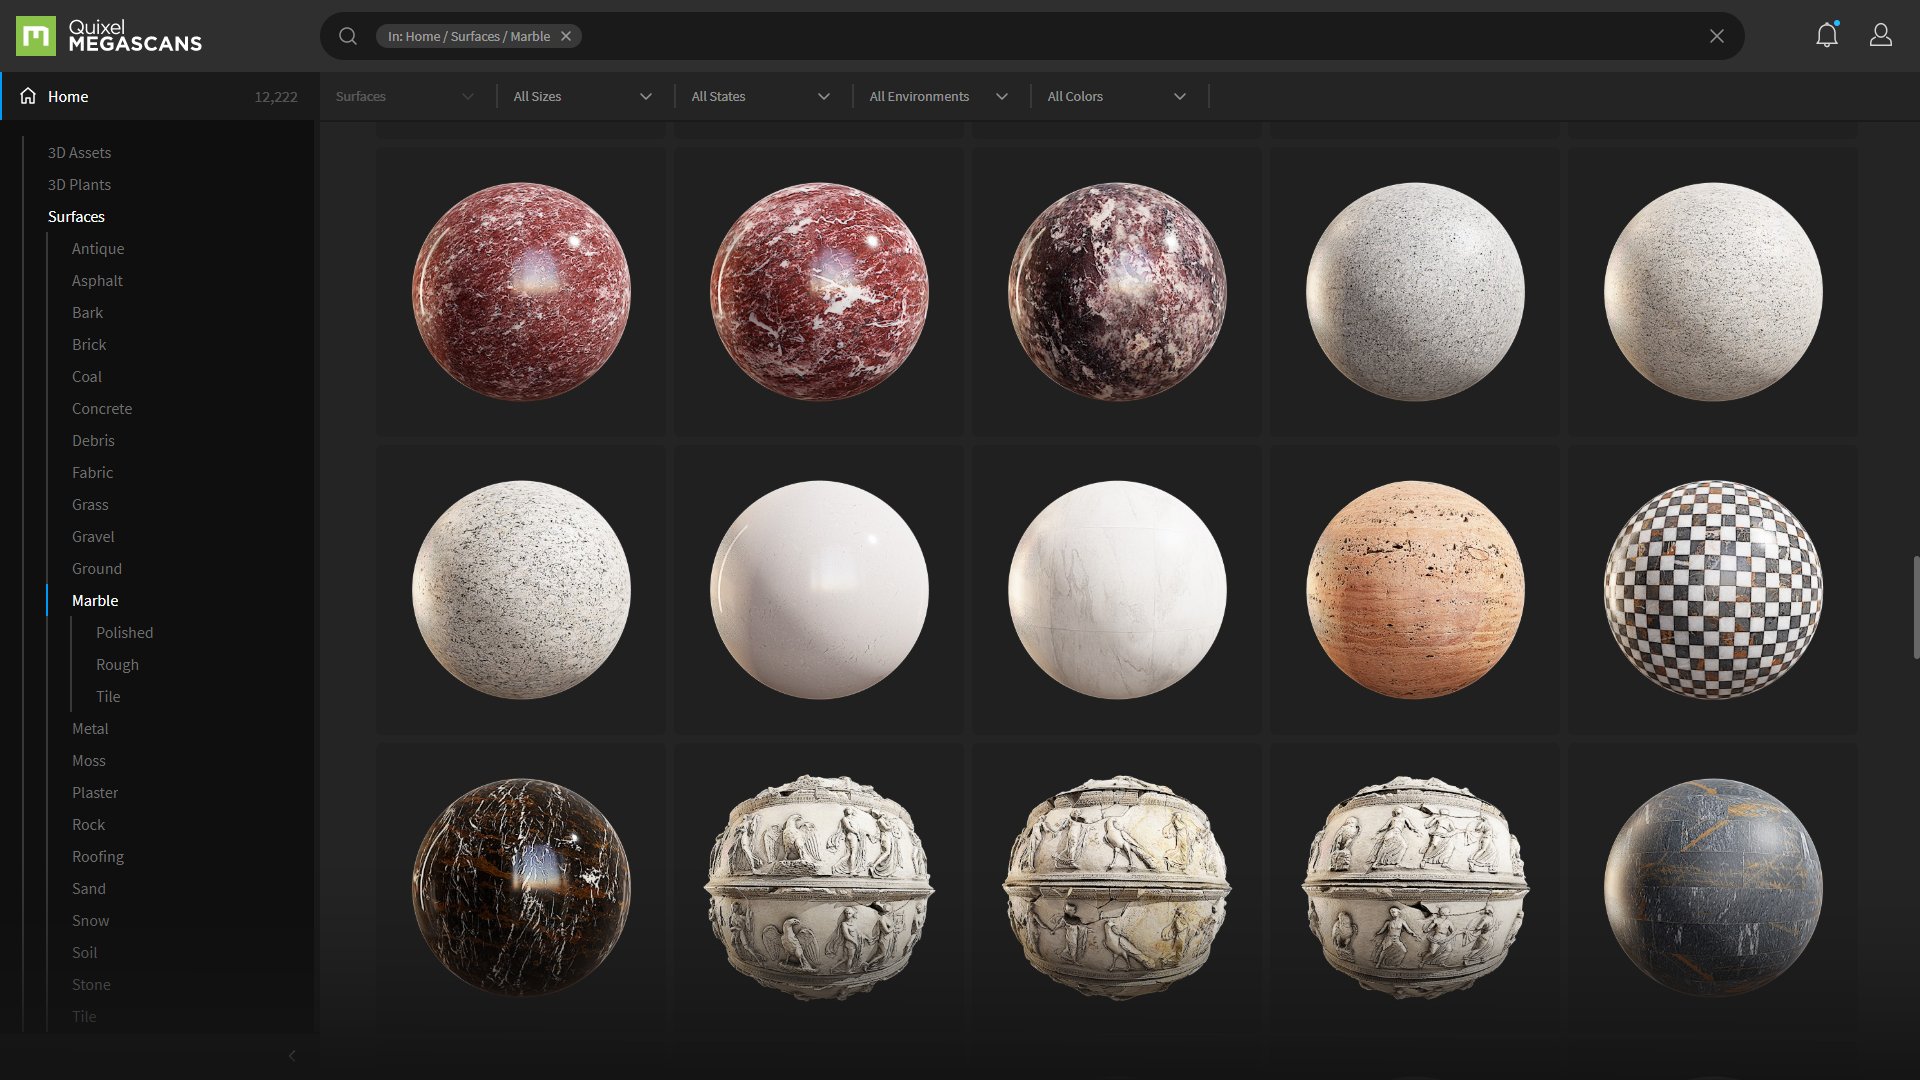Click the search magnifier icon

(x=348, y=36)
